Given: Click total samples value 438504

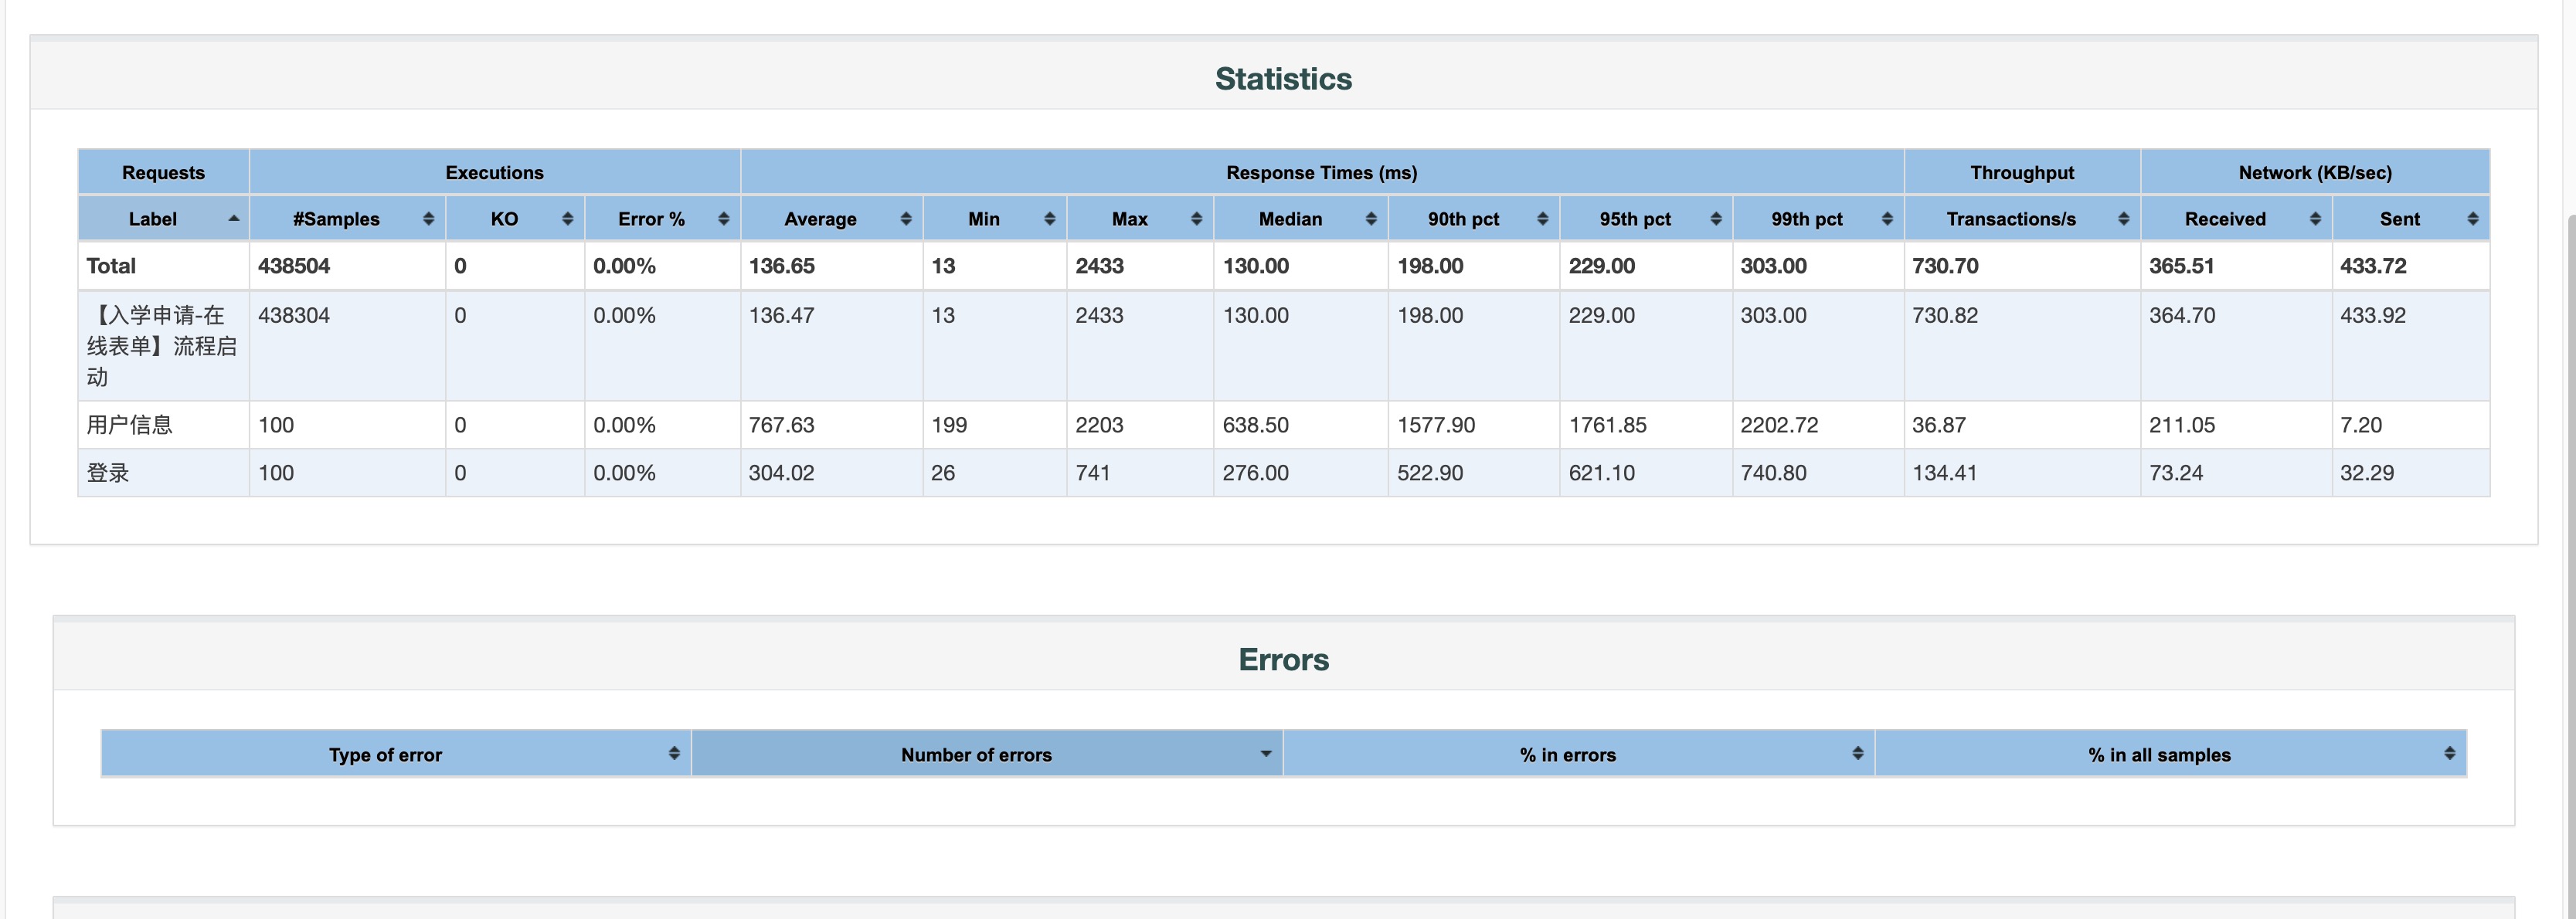Looking at the screenshot, I should click(x=294, y=266).
